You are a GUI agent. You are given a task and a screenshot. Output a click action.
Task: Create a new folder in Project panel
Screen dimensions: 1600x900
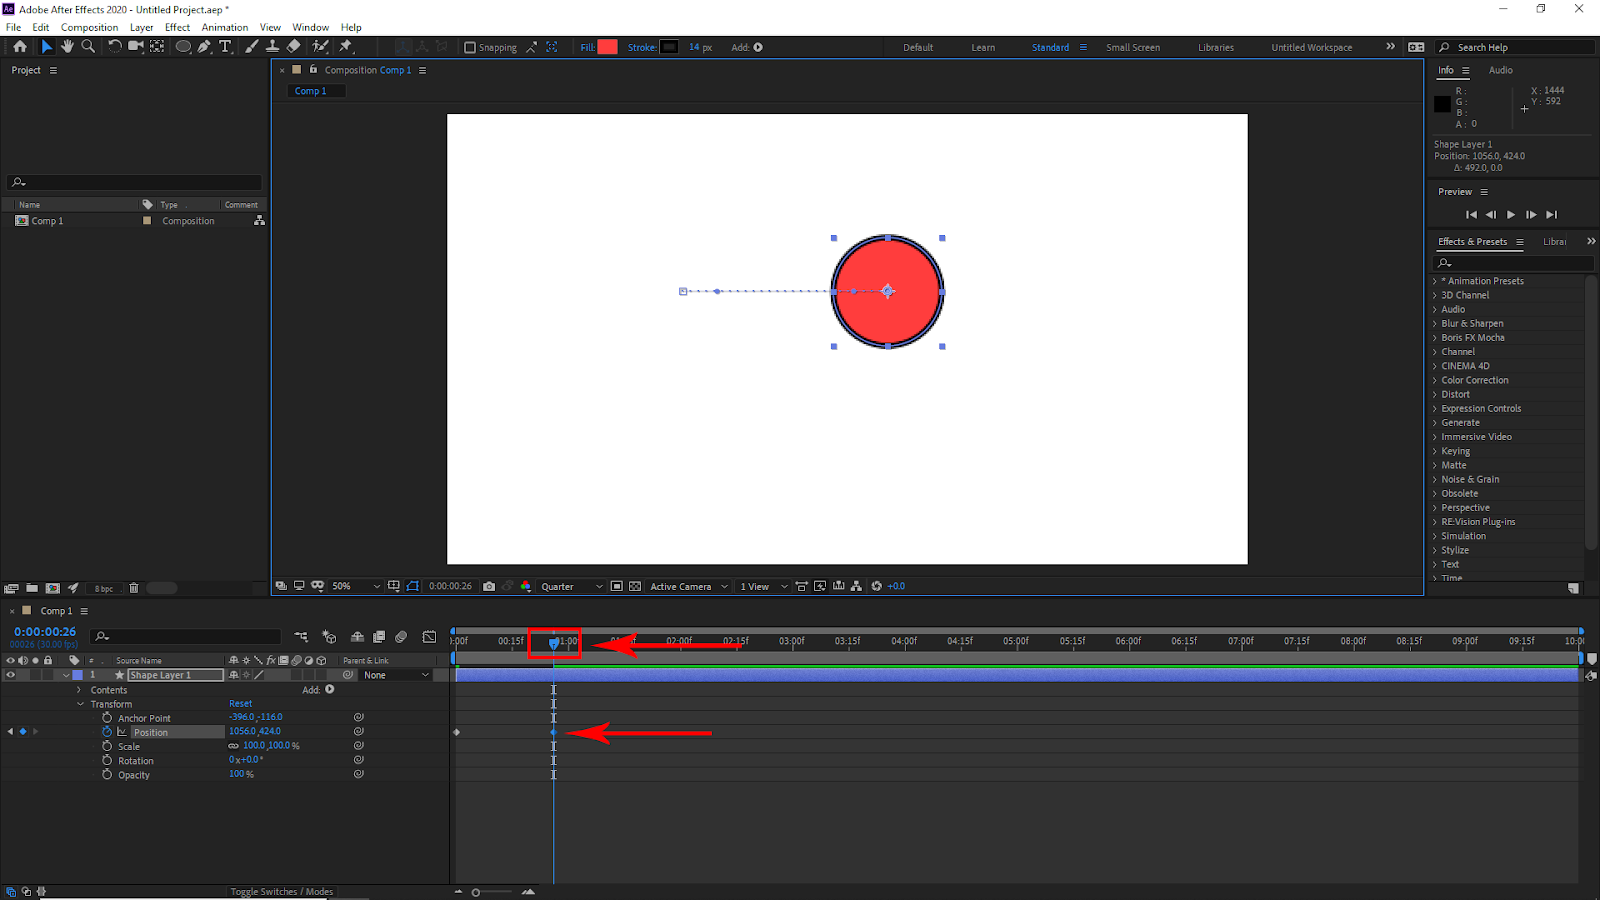(32, 588)
